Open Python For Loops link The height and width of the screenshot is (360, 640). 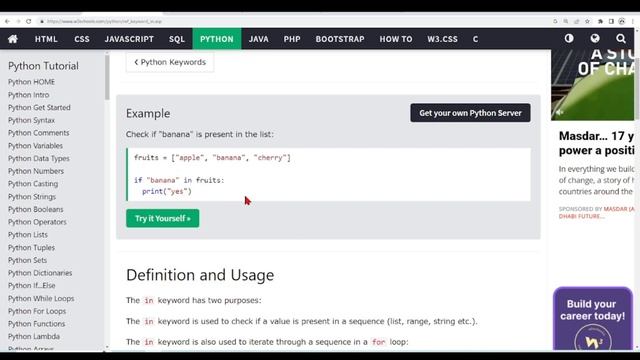point(37,311)
